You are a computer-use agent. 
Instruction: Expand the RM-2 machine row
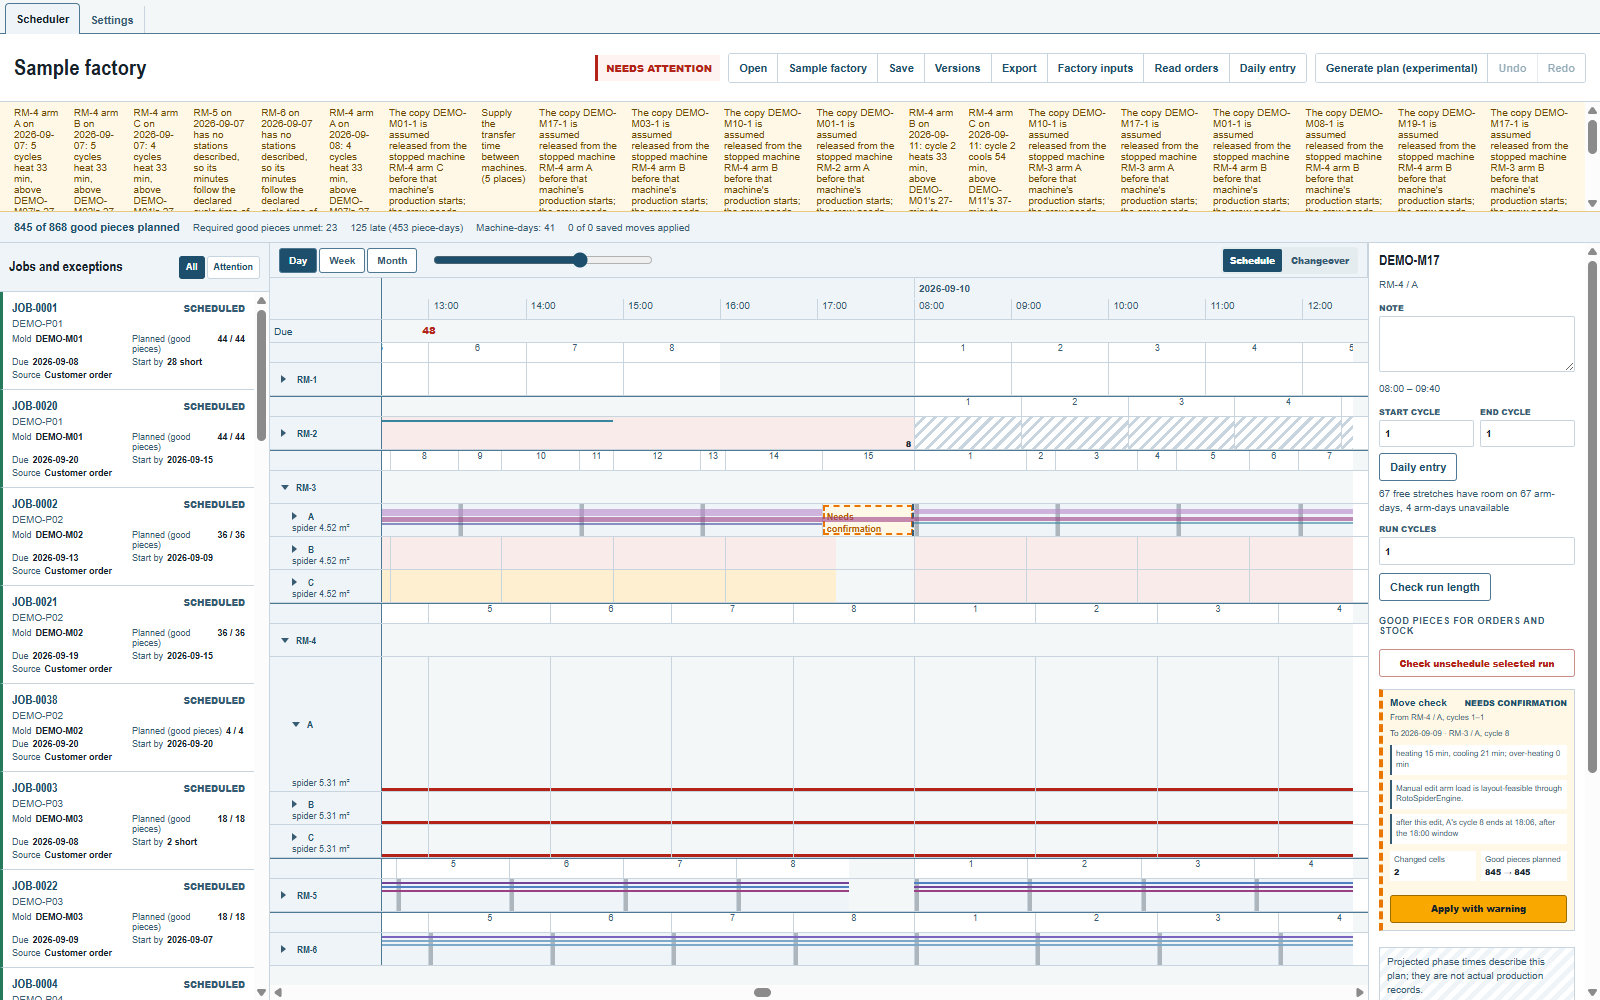pos(285,434)
